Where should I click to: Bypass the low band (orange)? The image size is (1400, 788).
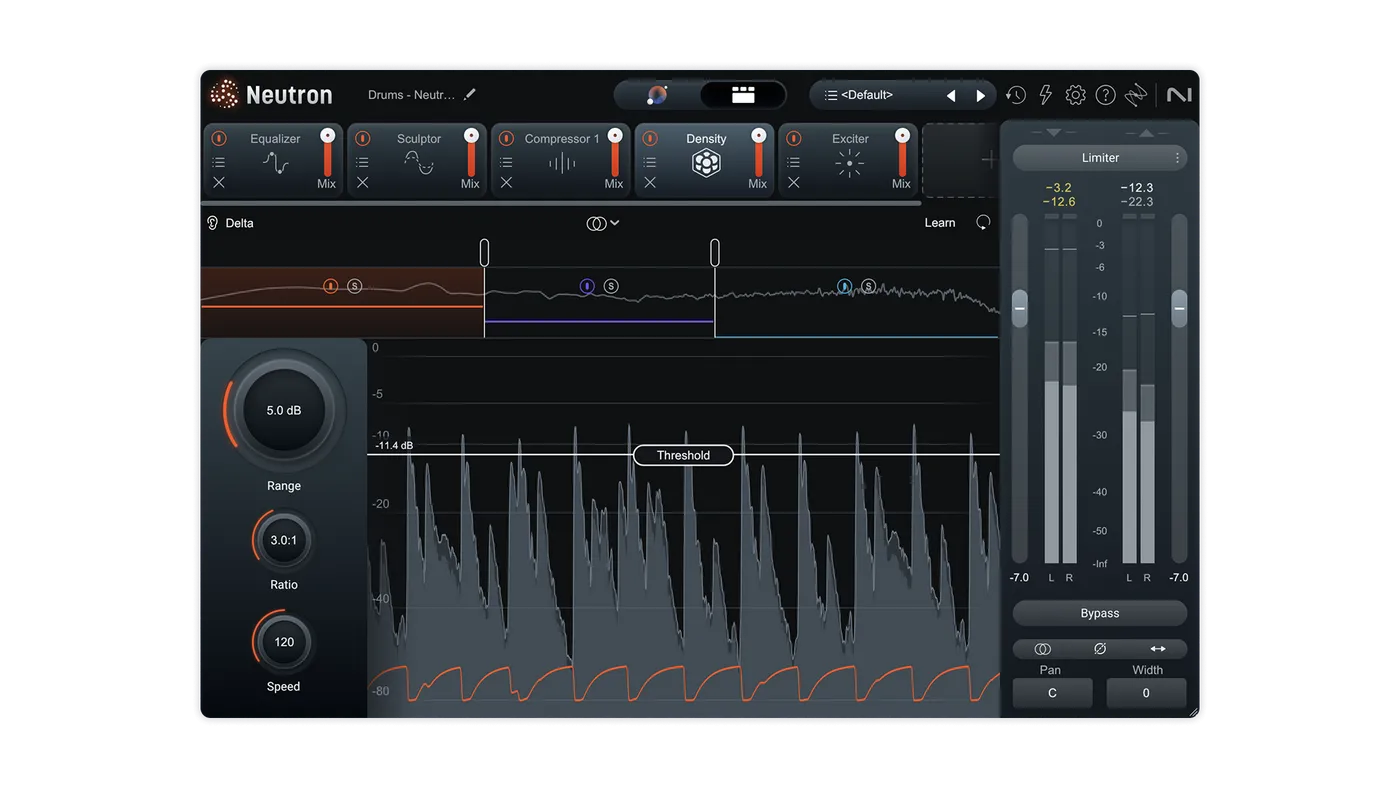click(331, 286)
